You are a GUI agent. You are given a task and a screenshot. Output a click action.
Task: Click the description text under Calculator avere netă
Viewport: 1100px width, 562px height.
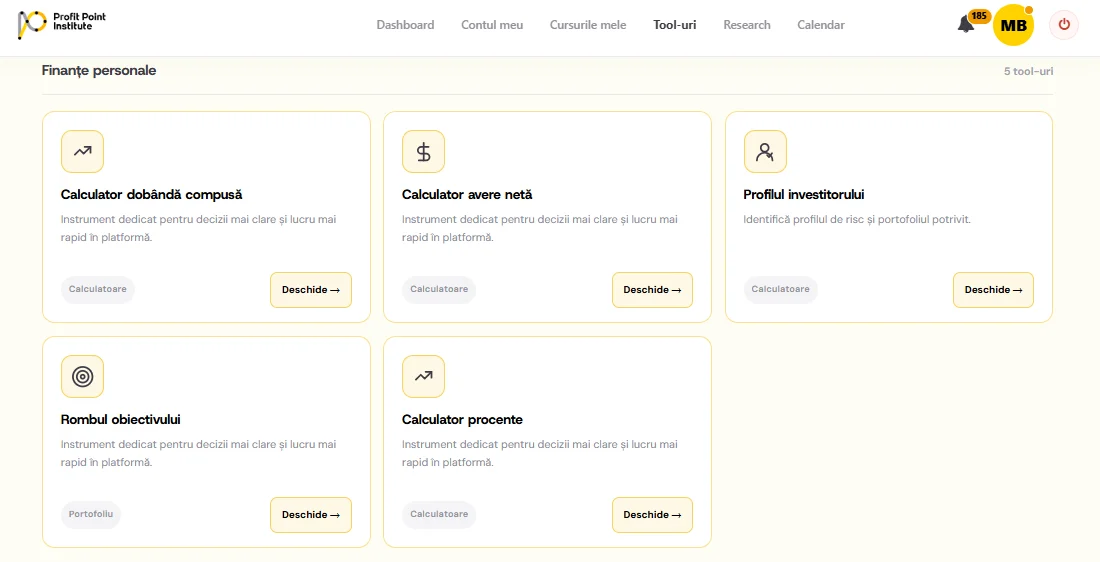(540, 229)
